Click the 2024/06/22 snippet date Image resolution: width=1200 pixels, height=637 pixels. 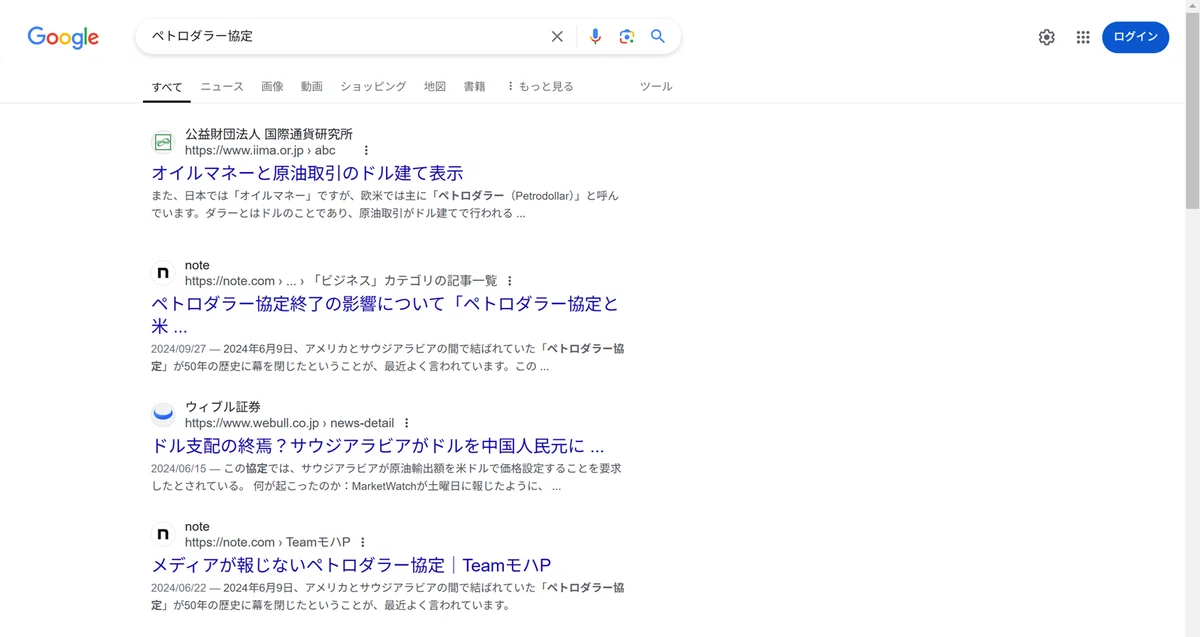[x=179, y=588]
